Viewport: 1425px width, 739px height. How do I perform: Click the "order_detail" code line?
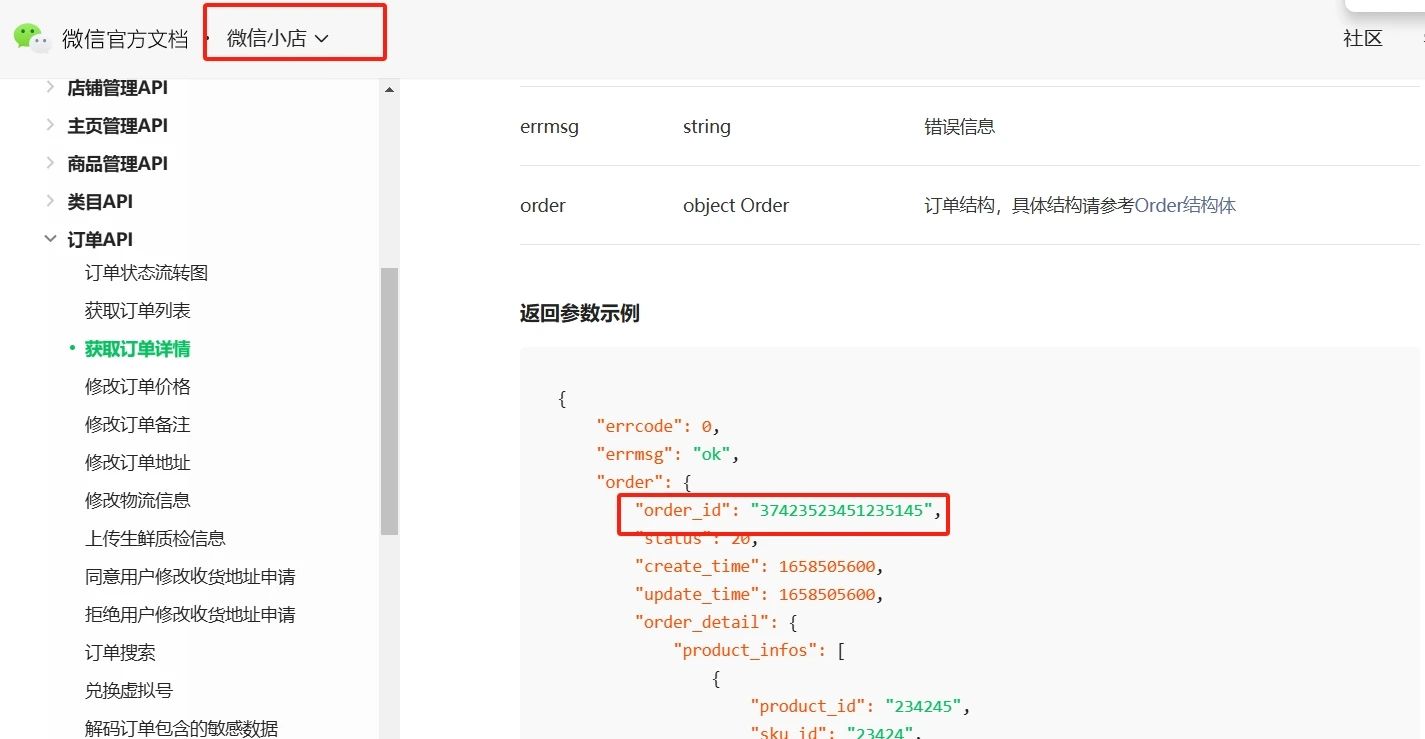[715, 623]
